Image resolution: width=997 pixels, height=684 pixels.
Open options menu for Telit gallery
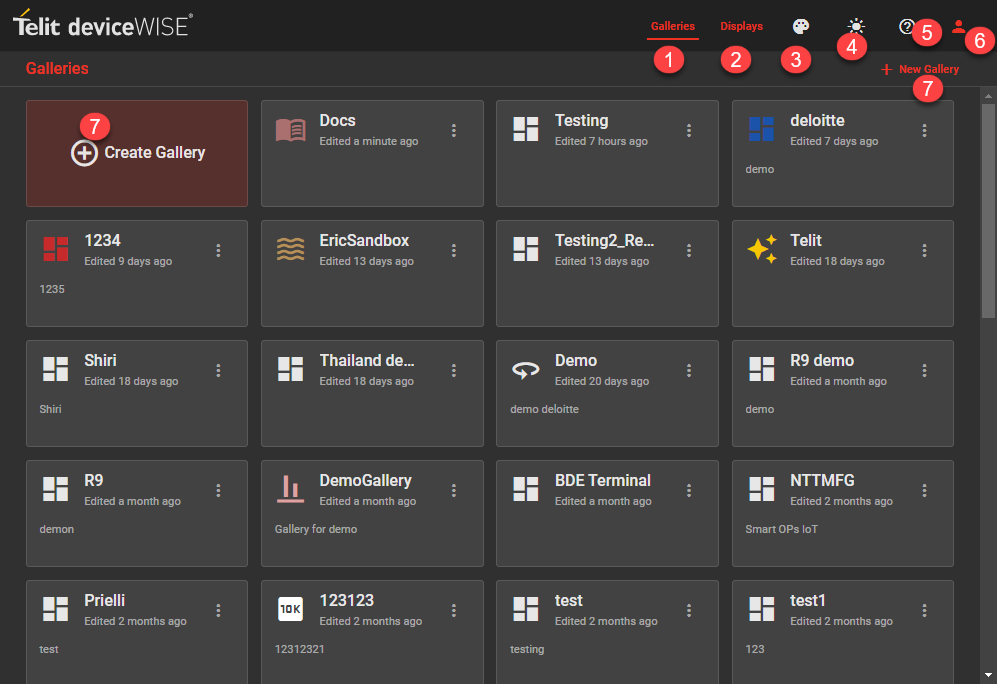[924, 250]
